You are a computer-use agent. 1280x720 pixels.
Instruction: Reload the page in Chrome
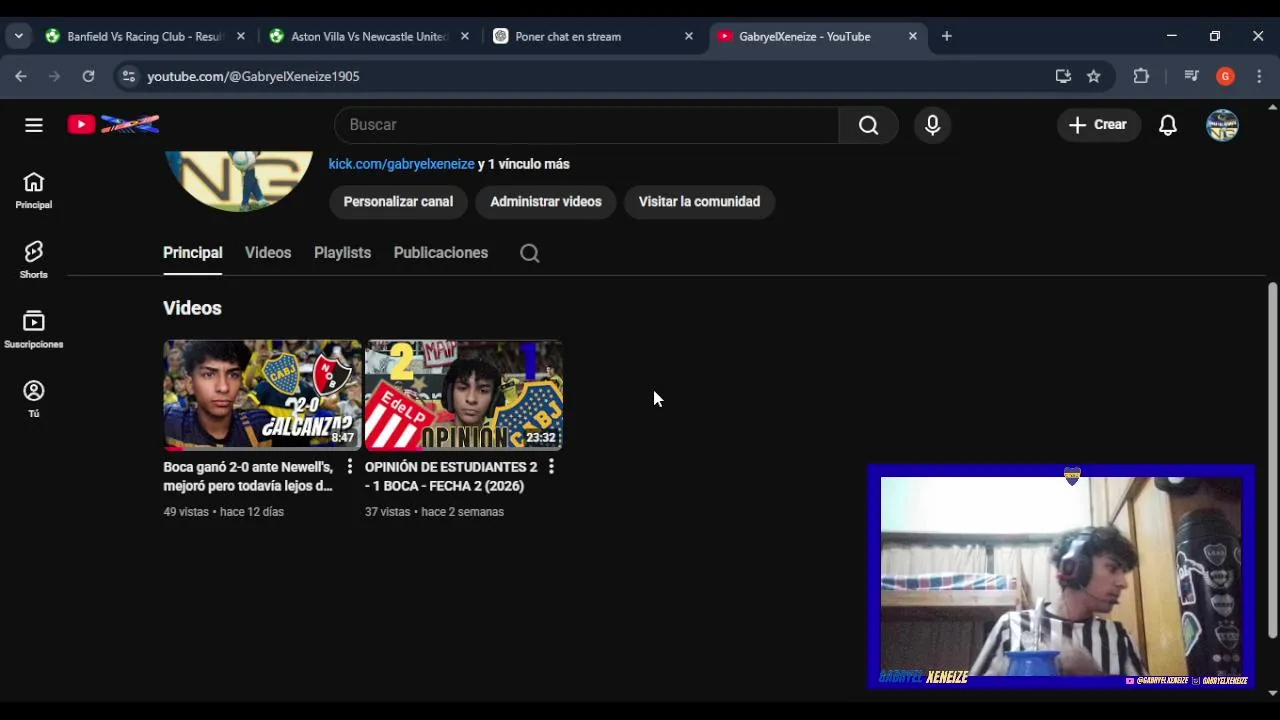point(88,76)
